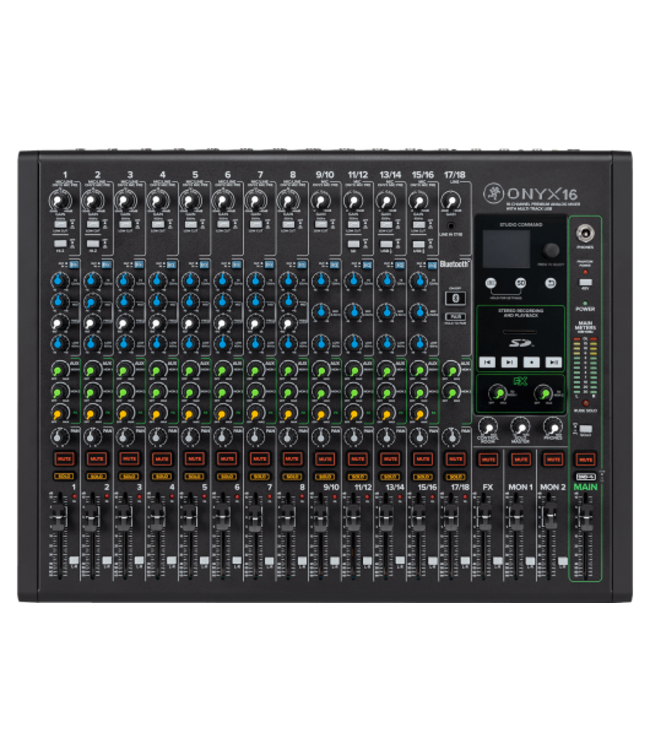Tap the Studio Command display screen
Viewport: 650px width, 750px height.
(x=506, y=249)
